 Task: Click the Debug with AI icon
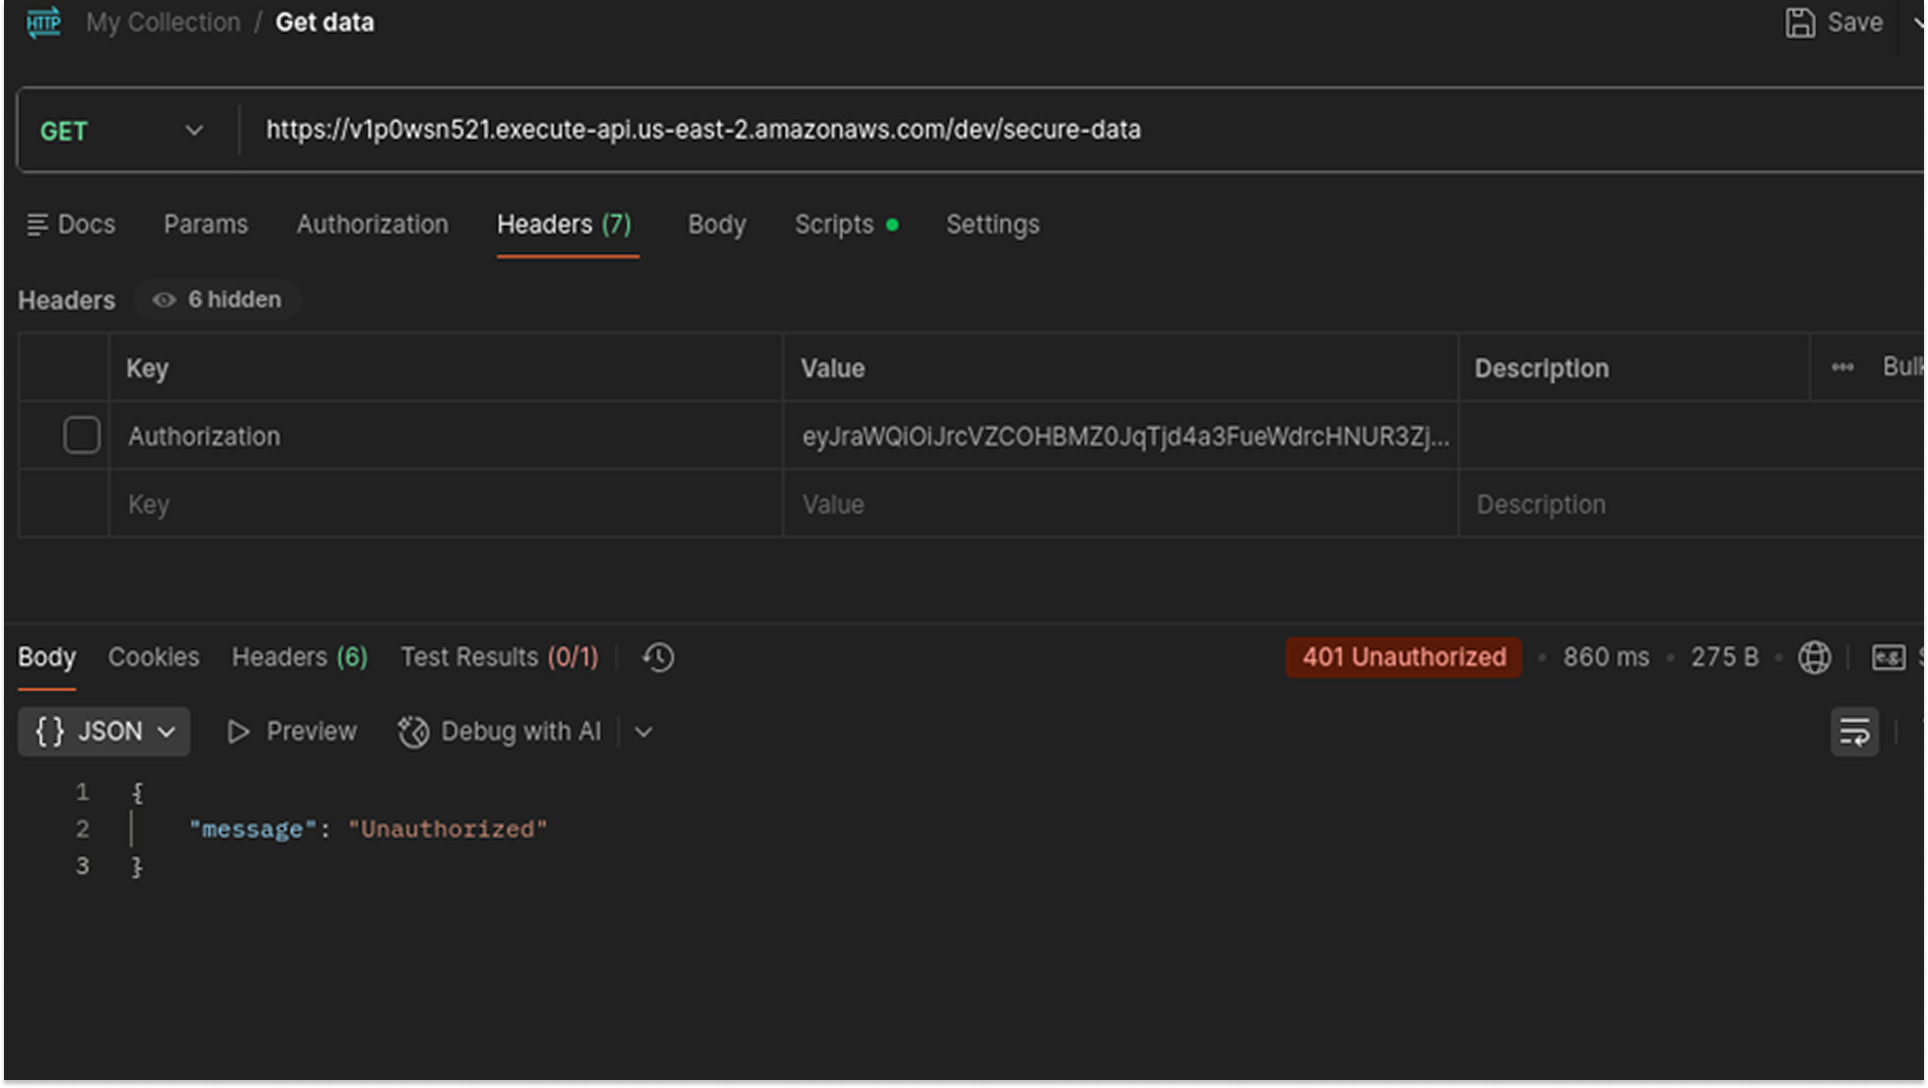tap(413, 732)
